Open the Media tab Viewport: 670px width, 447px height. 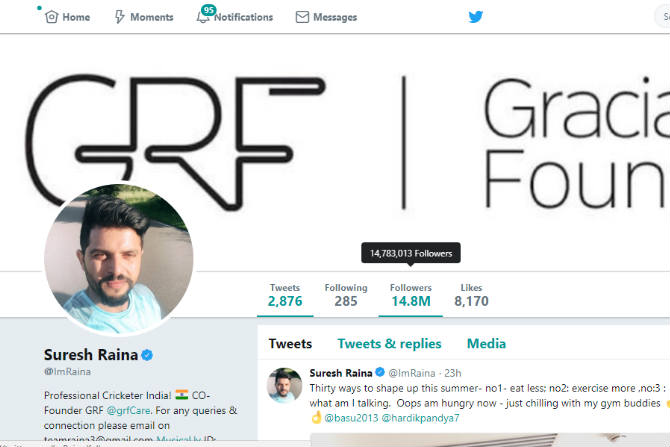point(486,344)
